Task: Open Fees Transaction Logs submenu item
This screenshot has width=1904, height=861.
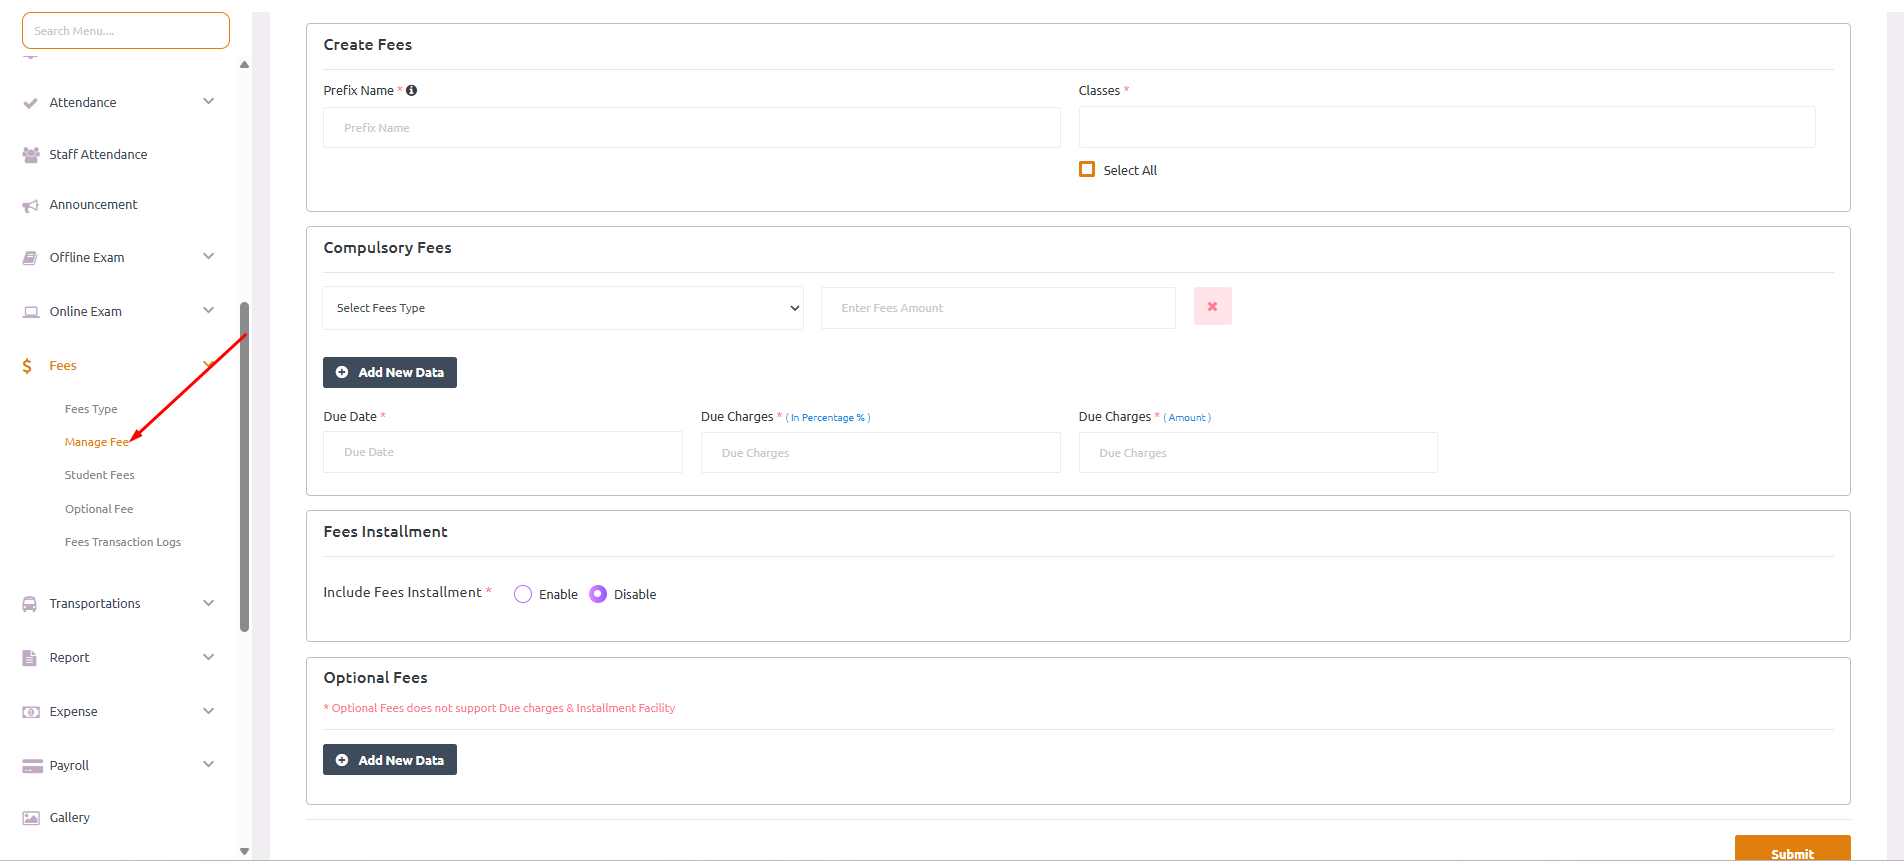Action: [x=123, y=542]
